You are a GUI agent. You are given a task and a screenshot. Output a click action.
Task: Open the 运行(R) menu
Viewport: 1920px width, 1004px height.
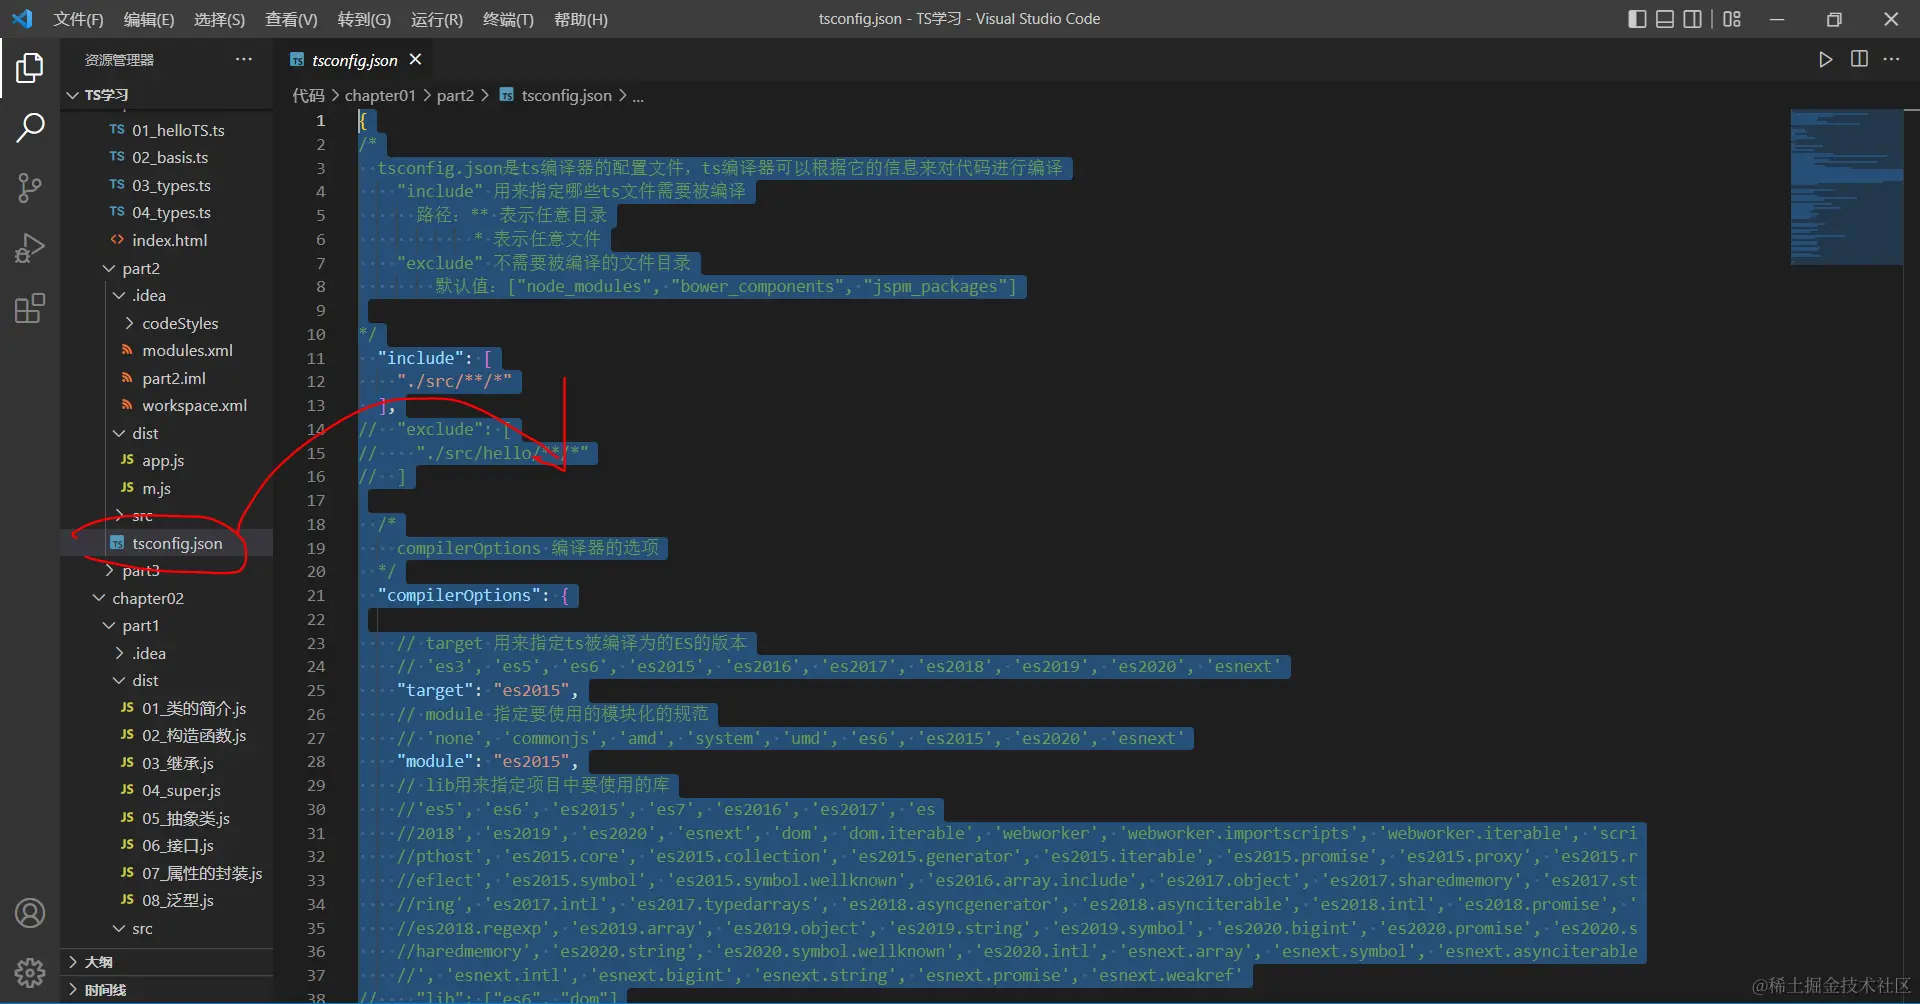[x=437, y=19]
